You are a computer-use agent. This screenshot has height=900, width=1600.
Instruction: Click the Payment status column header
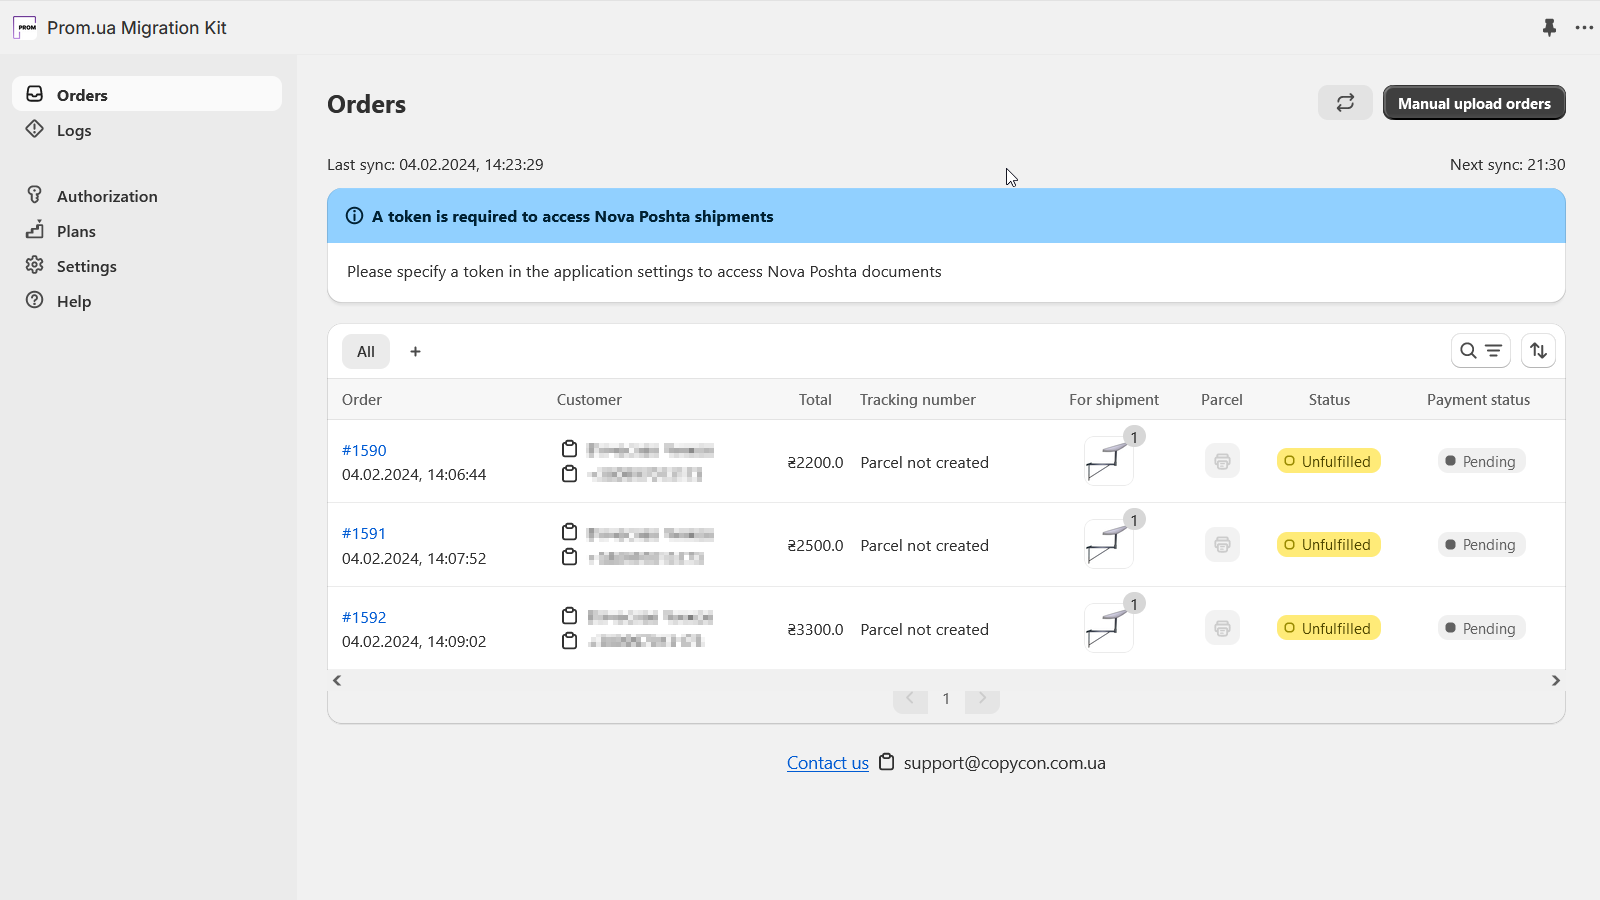[1478, 399]
